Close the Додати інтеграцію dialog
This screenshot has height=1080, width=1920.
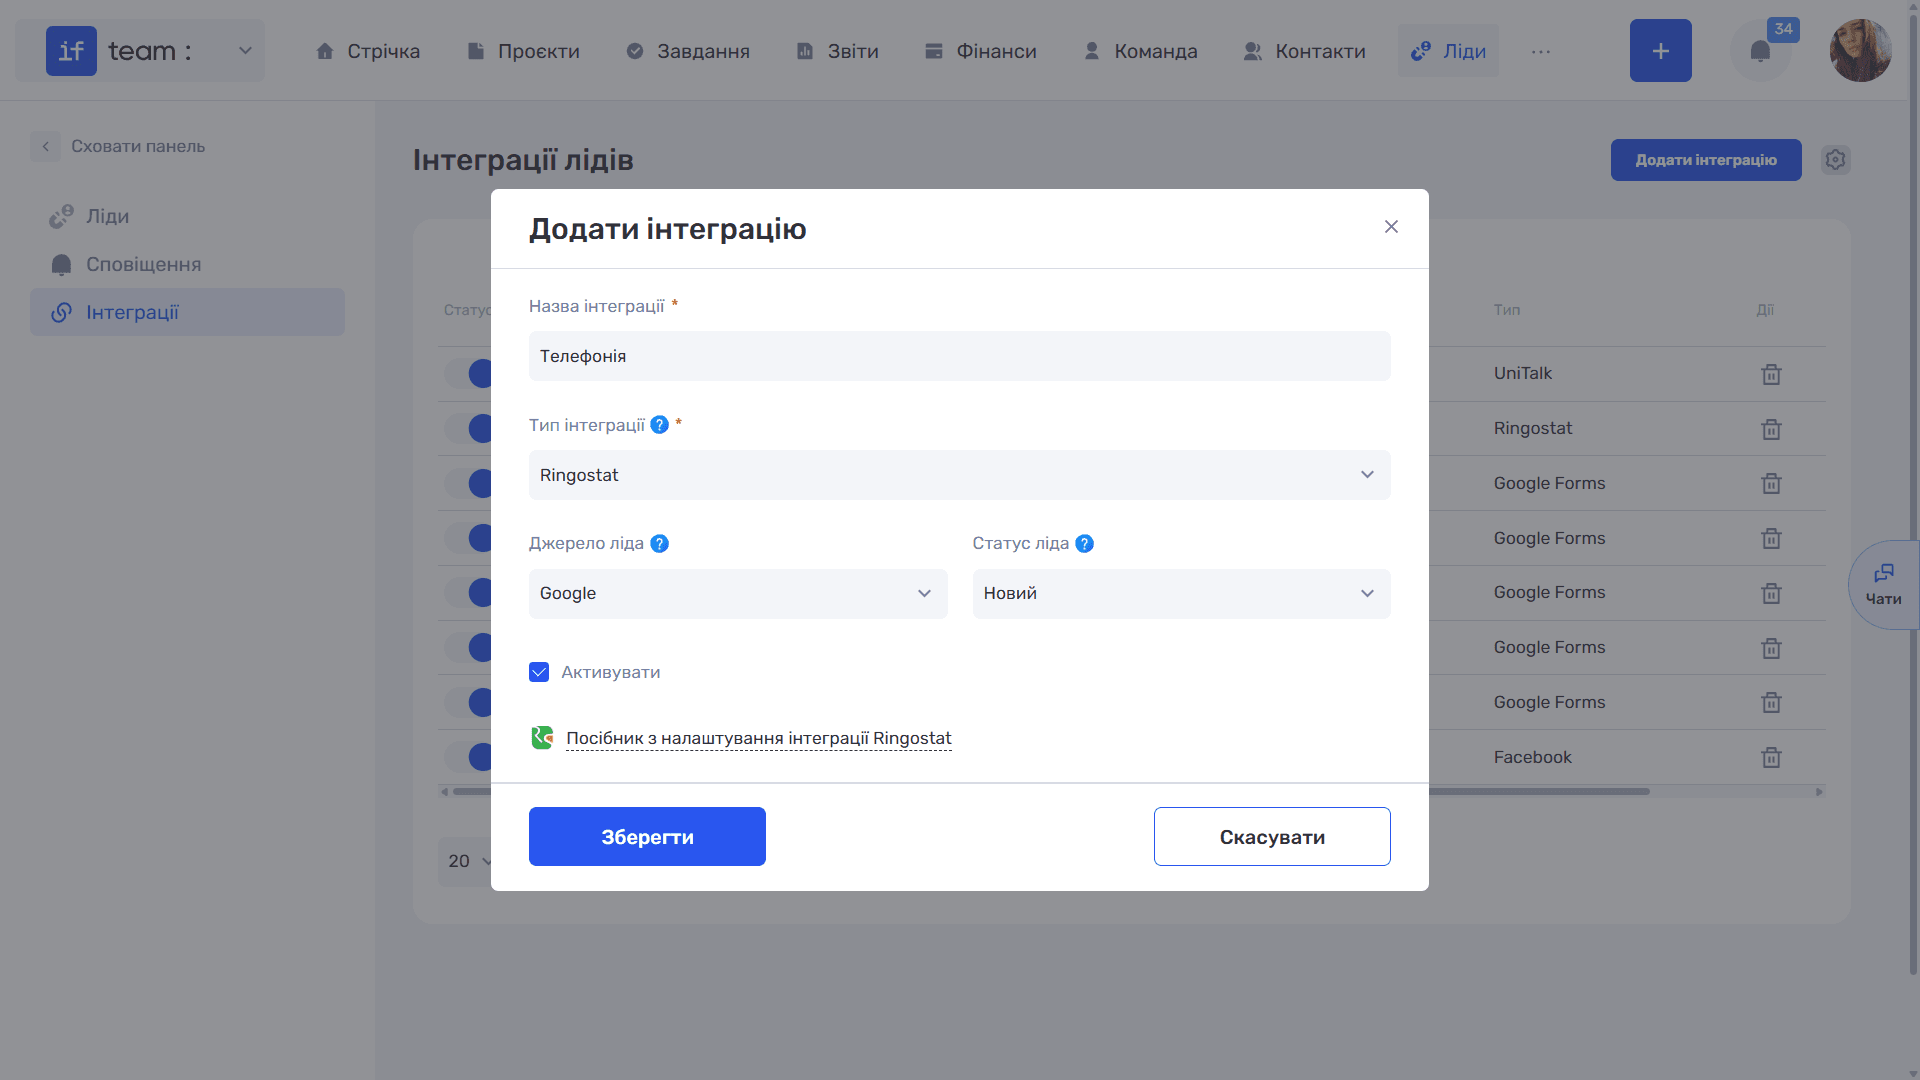coord(1391,227)
